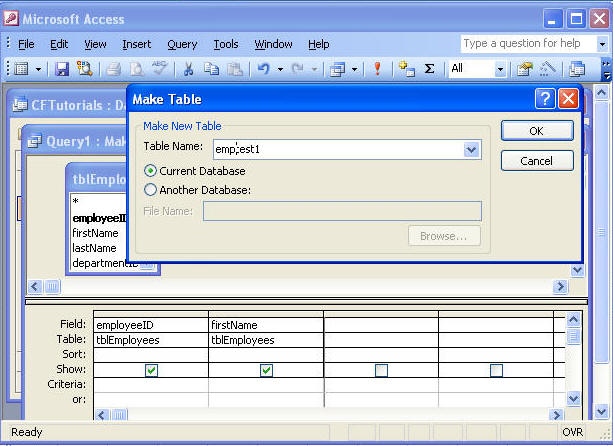Open the Window menu
Image resolution: width=613 pixels, height=446 pixels.
(273, 44)
